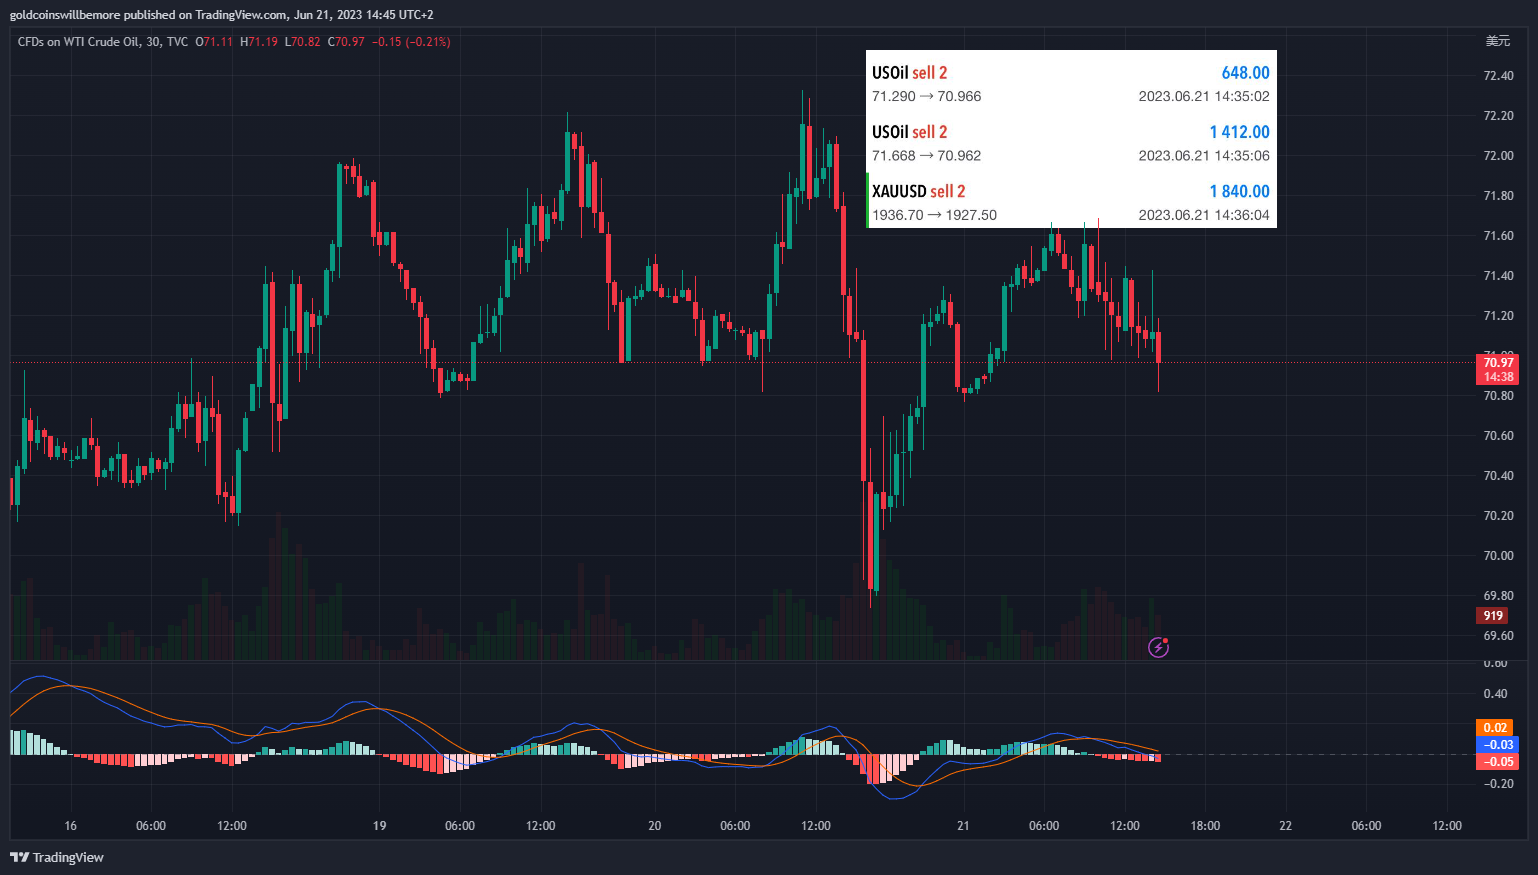Click the purple lightning bolt event icon
Viewport: 1538px width, 875px height.
click(x=1158, y=647)
